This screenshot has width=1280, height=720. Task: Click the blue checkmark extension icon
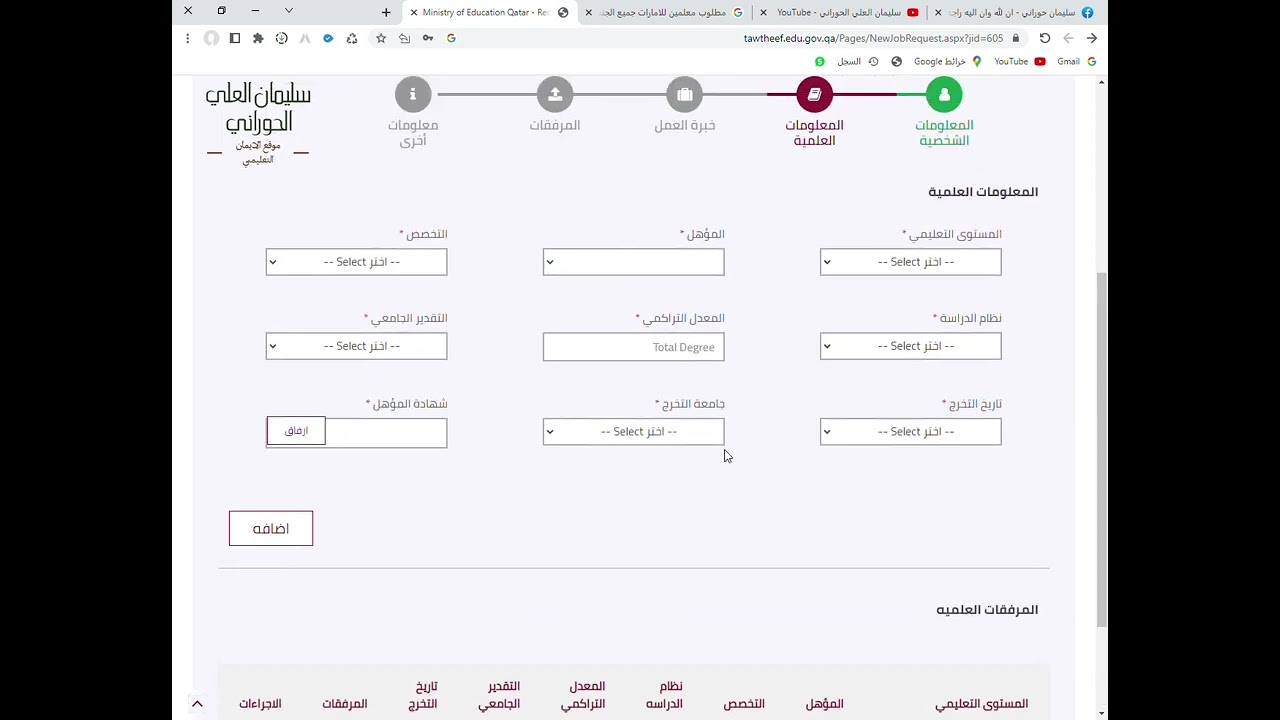(328, 38)
